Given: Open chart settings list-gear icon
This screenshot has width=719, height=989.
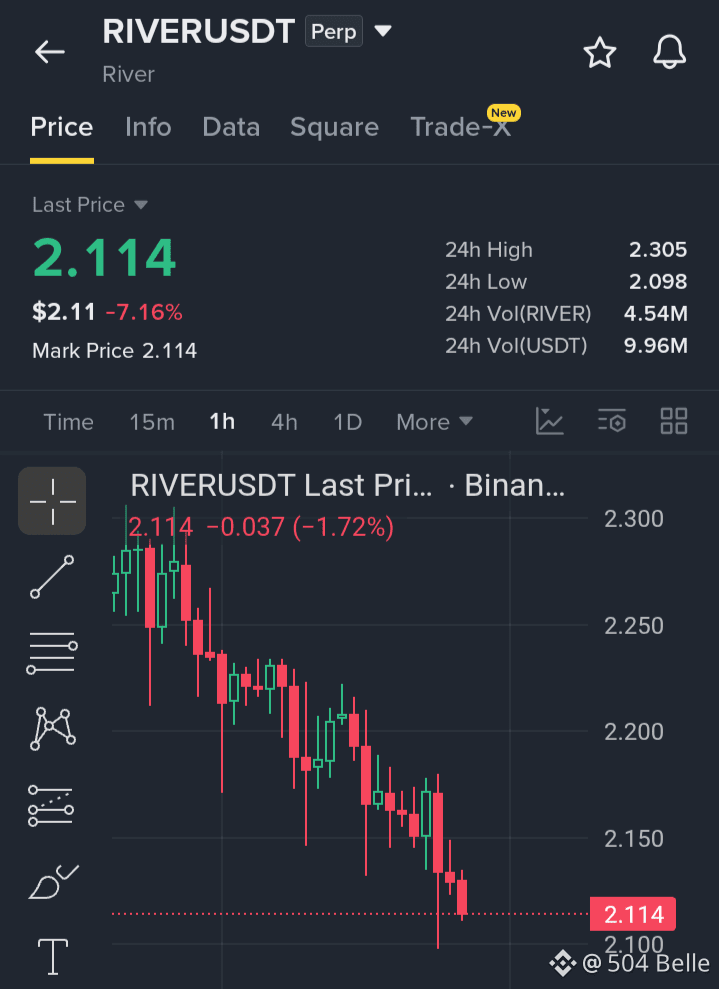Looking at the screenshot, I should (612, 421).
